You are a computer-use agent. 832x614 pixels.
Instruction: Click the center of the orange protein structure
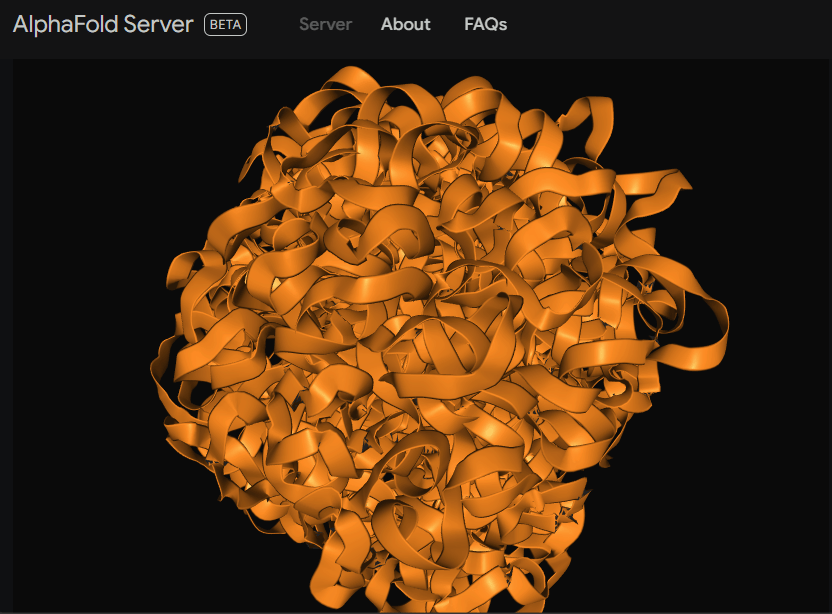coord(430,340)
